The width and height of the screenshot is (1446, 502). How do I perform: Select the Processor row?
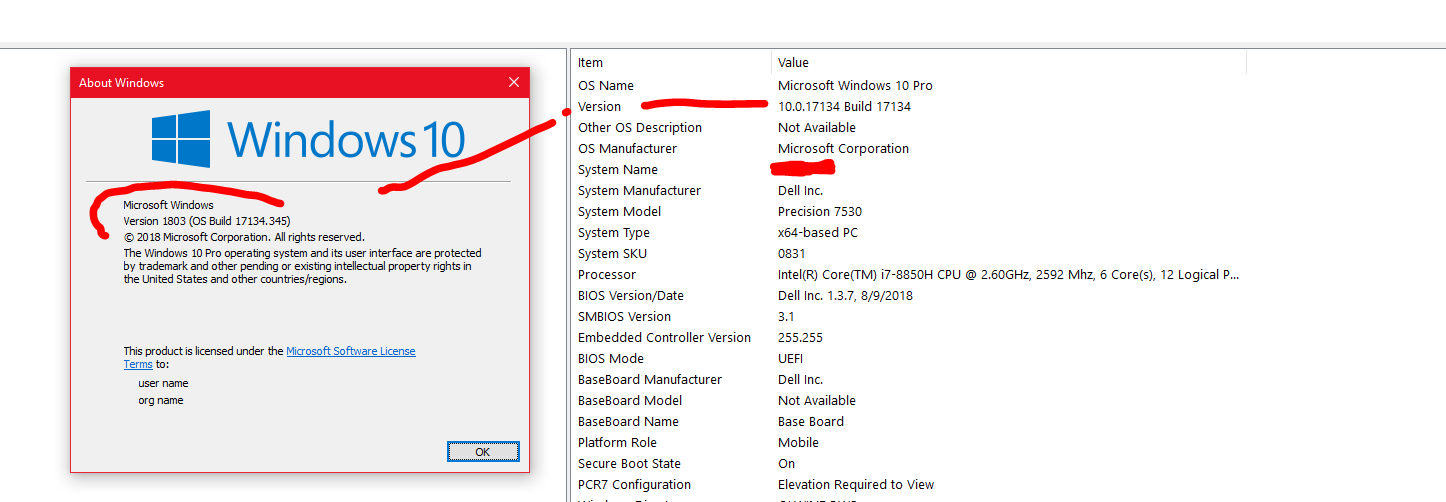pos(606,275)
